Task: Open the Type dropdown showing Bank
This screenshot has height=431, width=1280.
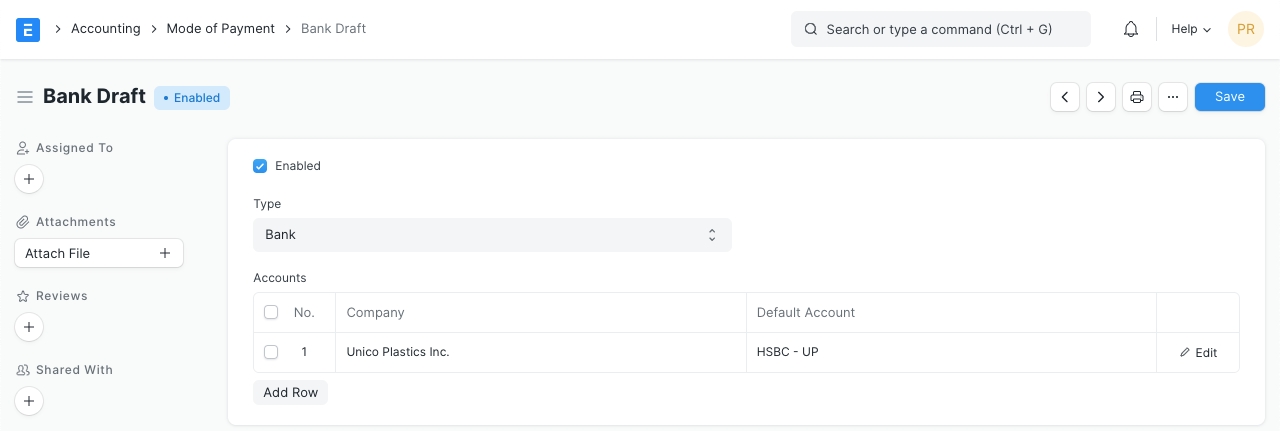Action: pyautogui.click(x=492, y=235)
